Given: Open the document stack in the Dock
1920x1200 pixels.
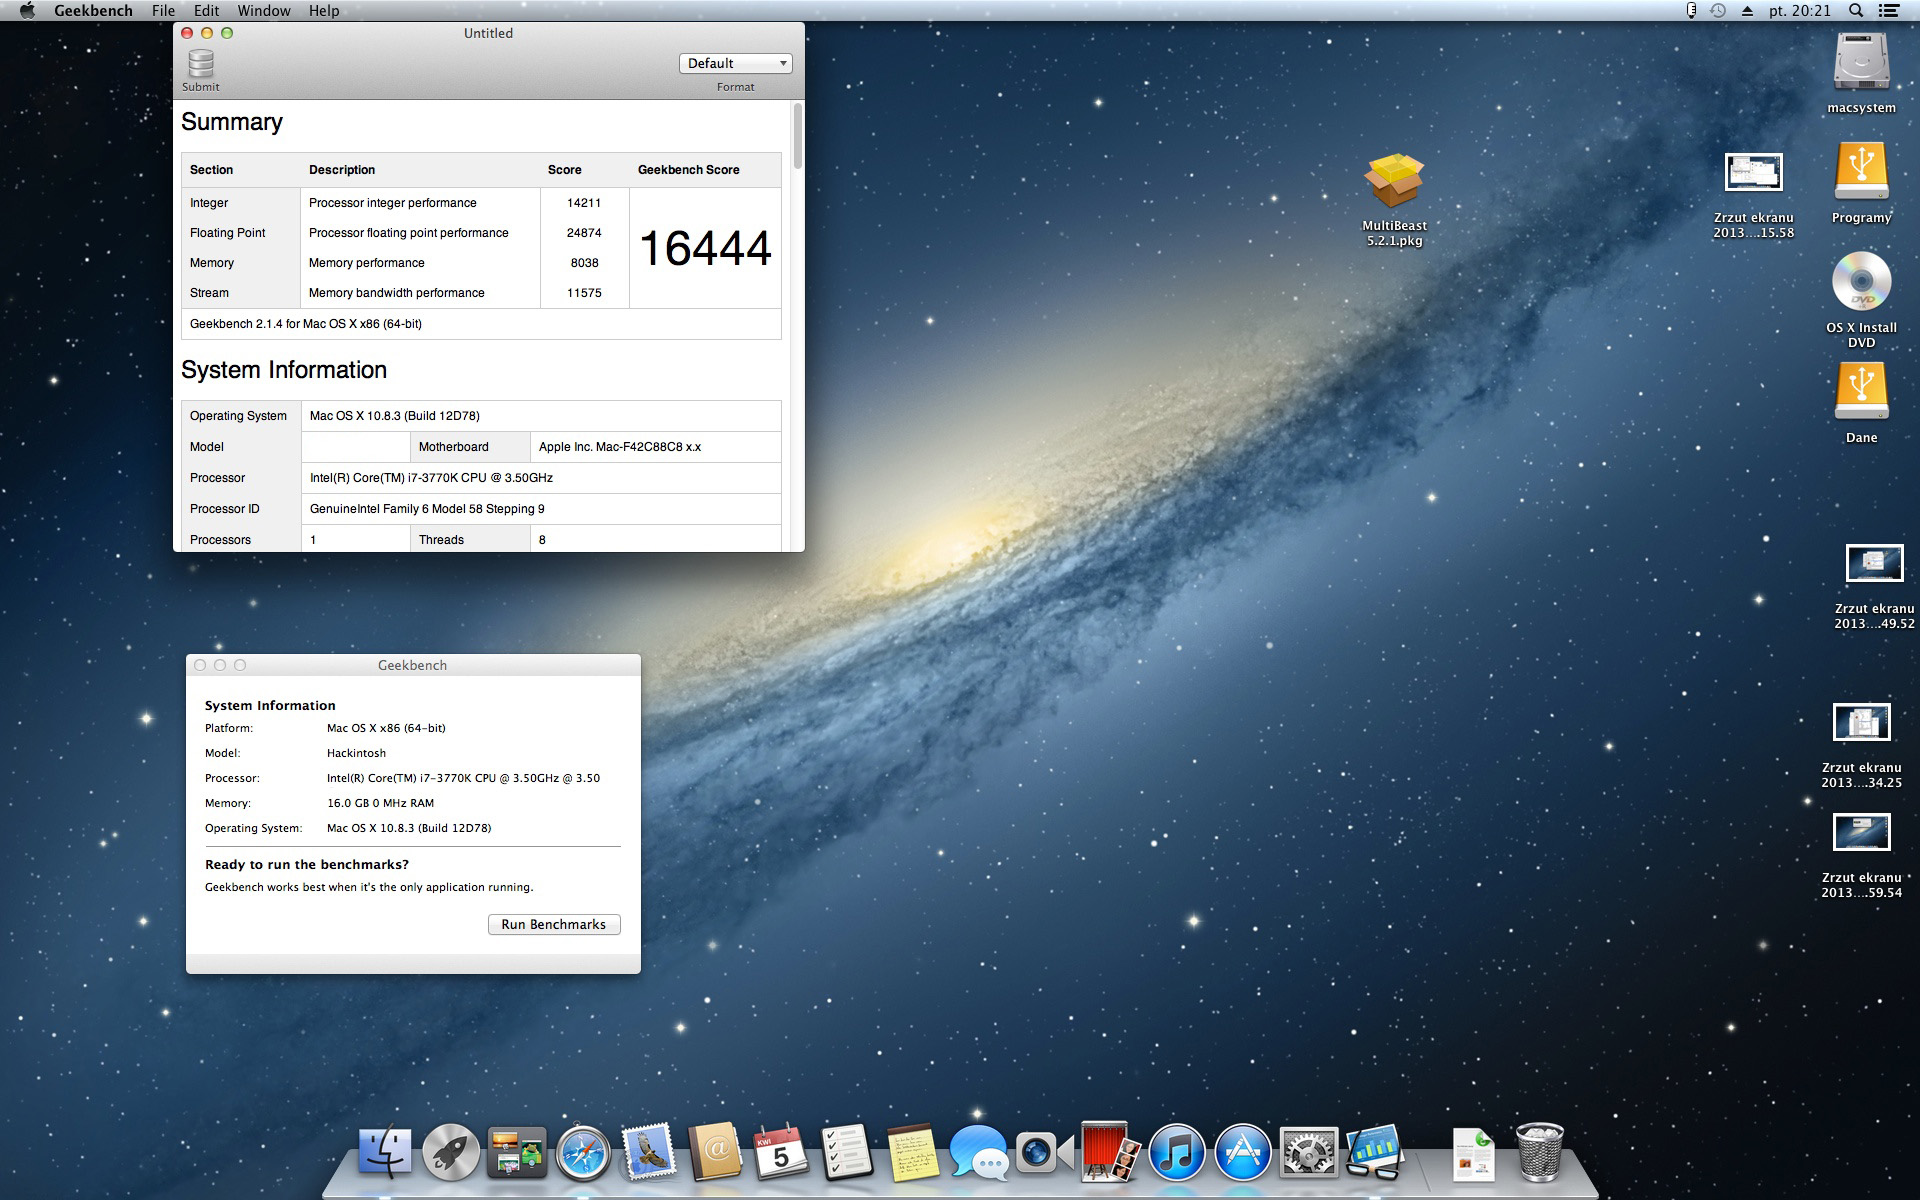Looking at the screenshot, I should tap(1474, 1153).
